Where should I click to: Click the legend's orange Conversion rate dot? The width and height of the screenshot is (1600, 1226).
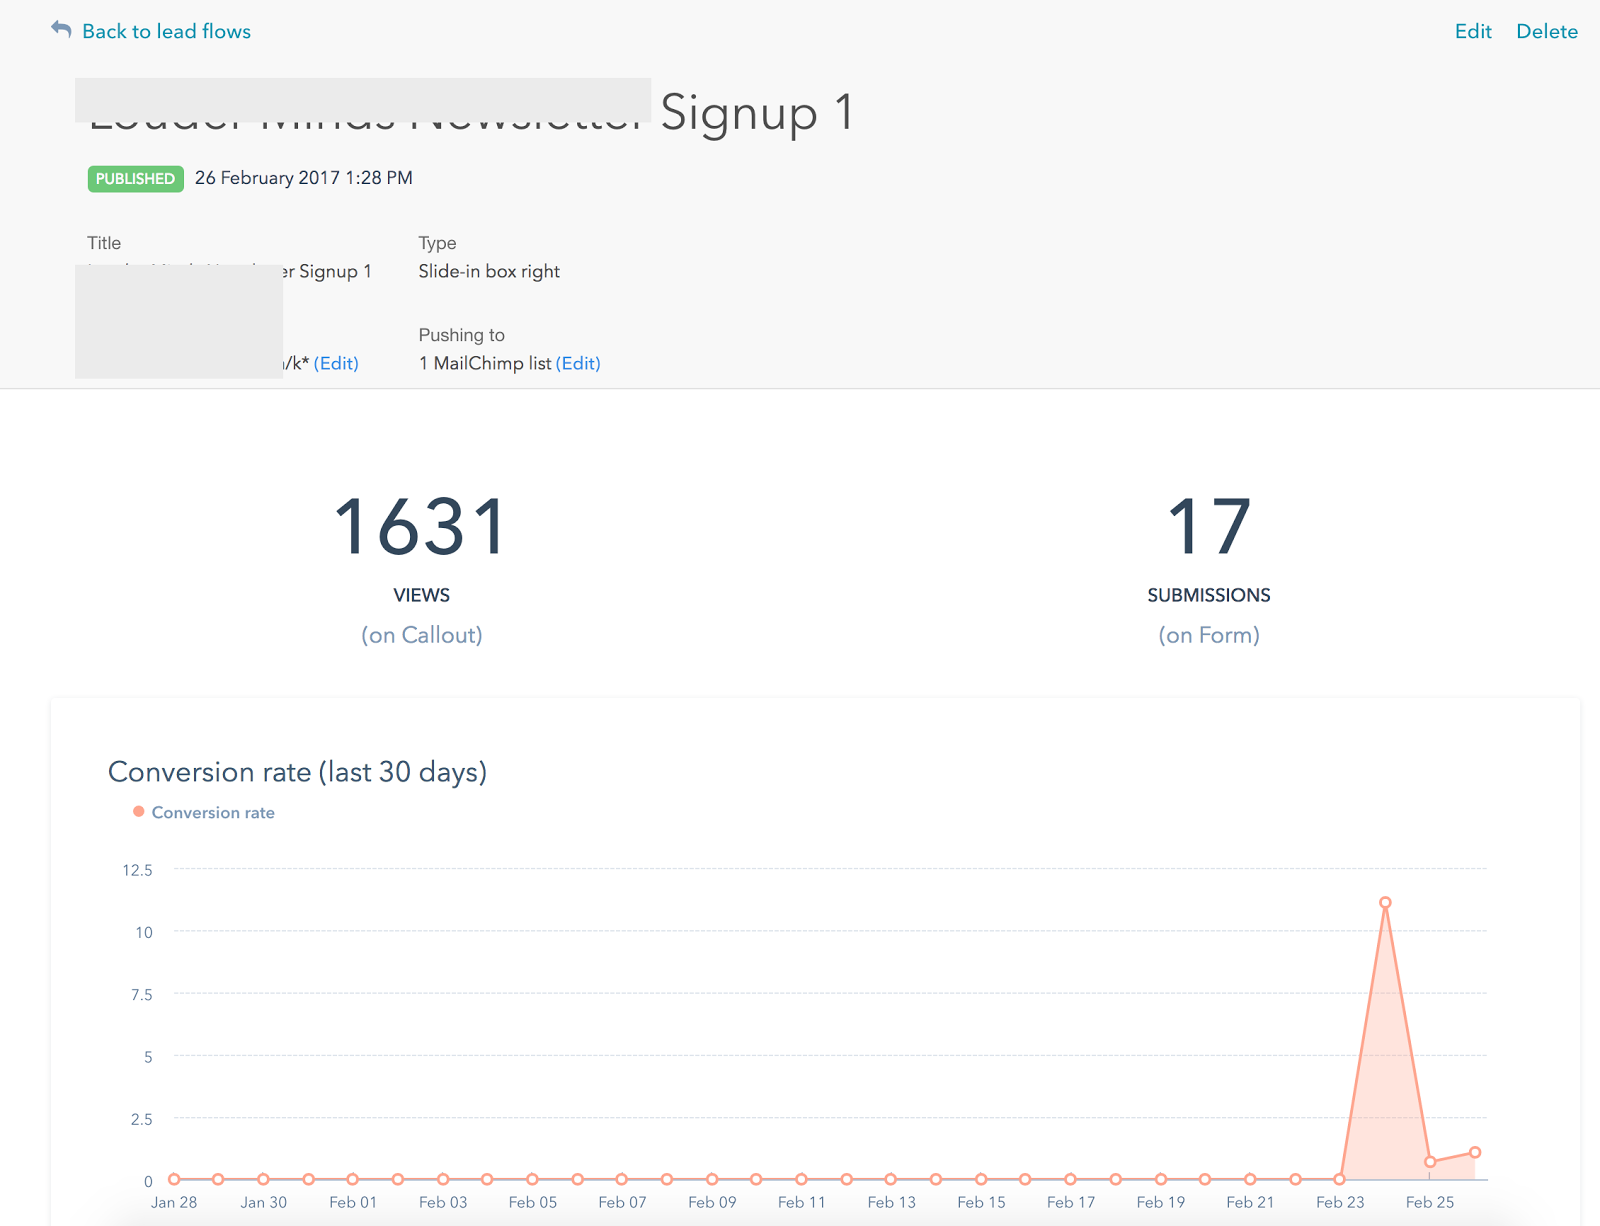pyautogui.click(x=139, y=812)
